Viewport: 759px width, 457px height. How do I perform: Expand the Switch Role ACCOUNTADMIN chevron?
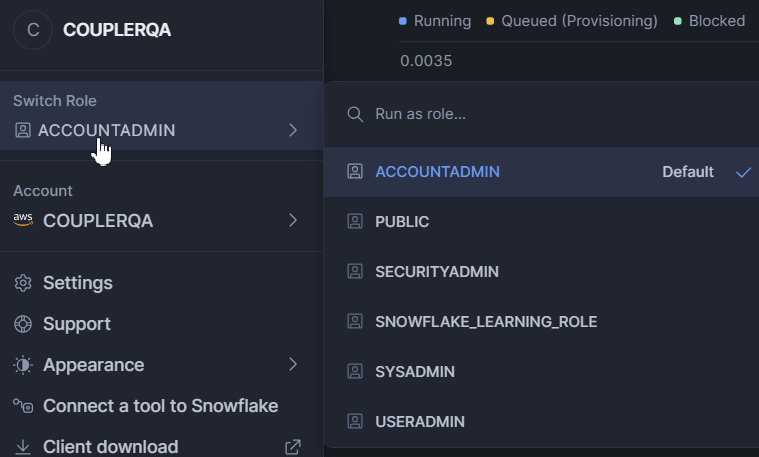(293, 130)
